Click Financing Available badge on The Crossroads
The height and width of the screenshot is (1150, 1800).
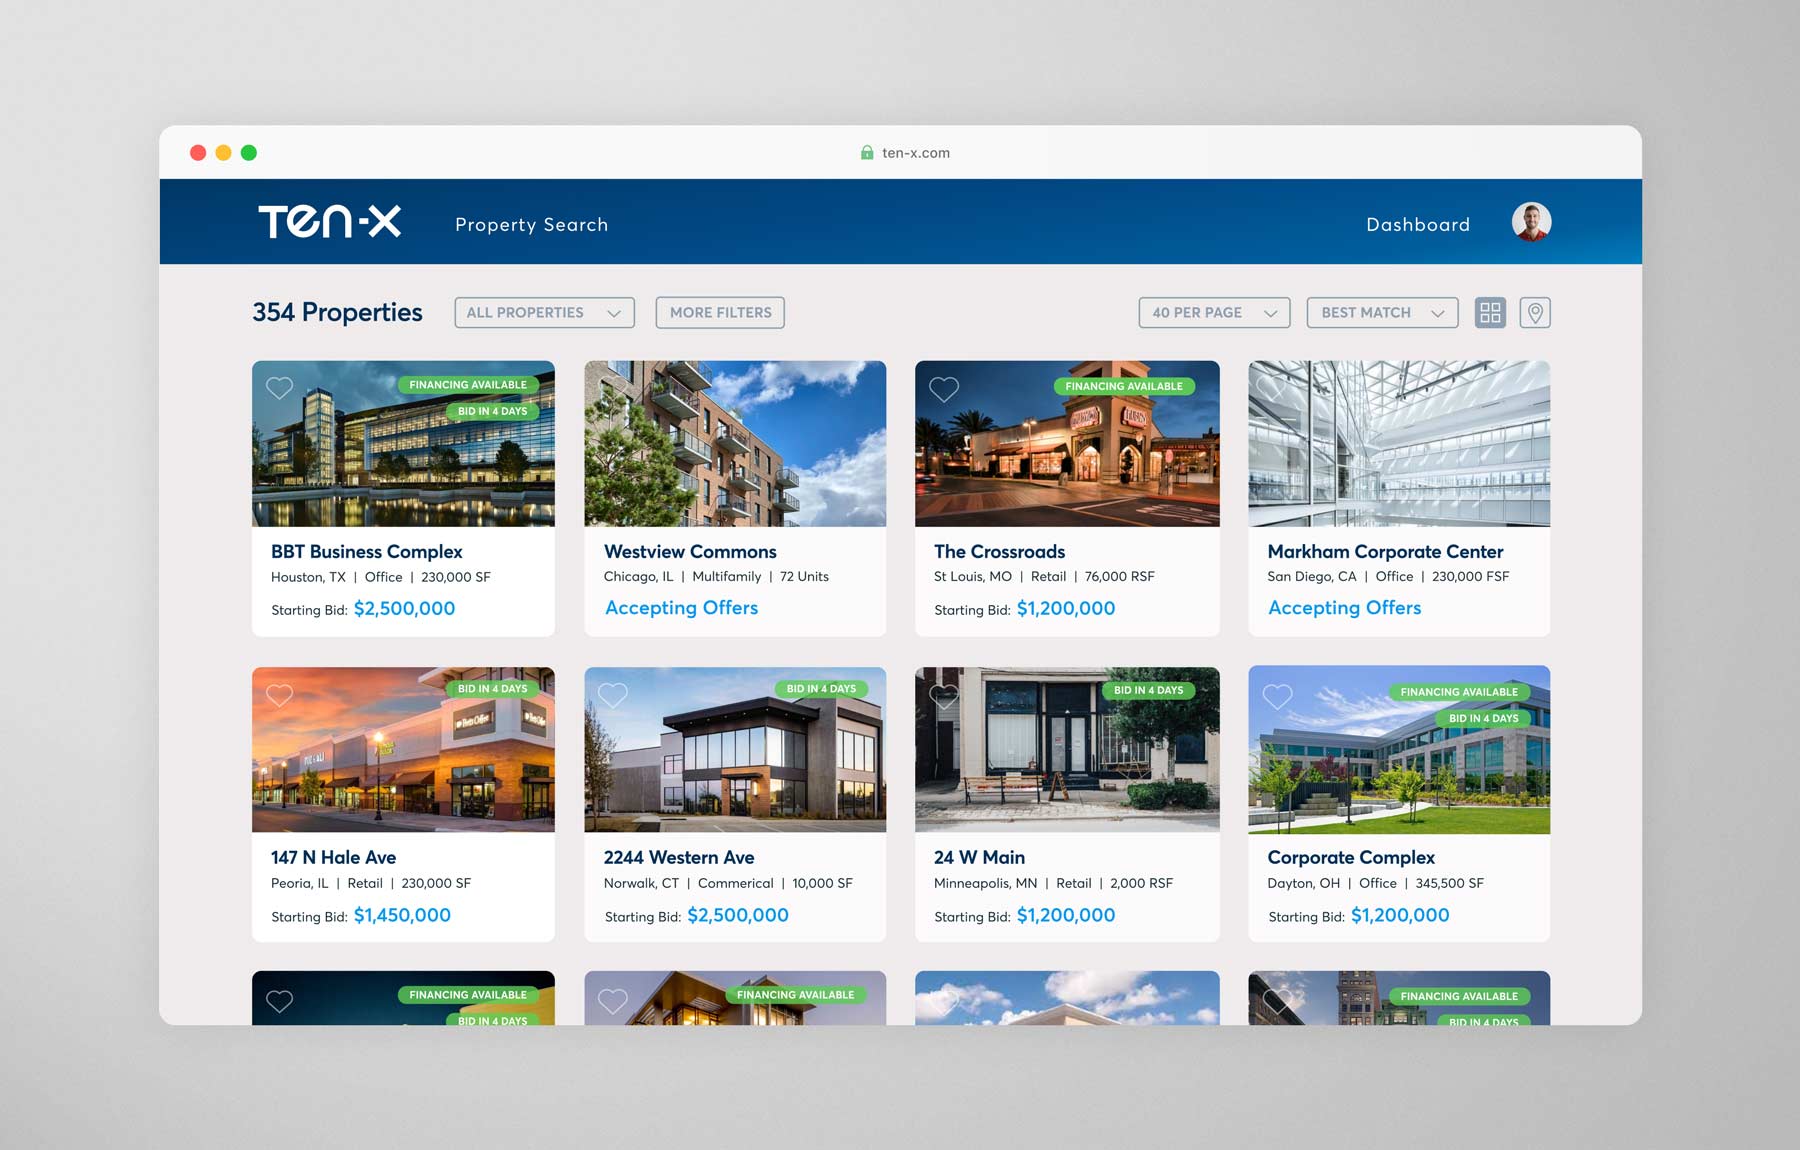tap(1124, 386)
